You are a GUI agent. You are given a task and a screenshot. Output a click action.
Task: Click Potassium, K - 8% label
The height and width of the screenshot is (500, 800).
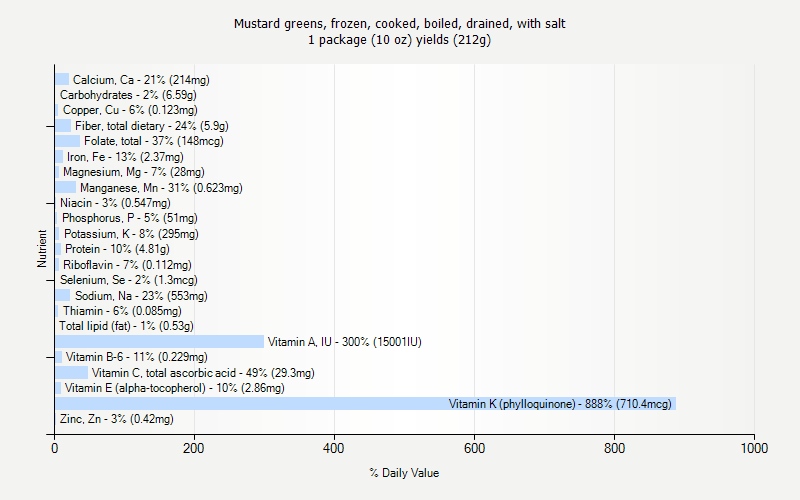tap(131, 234)
